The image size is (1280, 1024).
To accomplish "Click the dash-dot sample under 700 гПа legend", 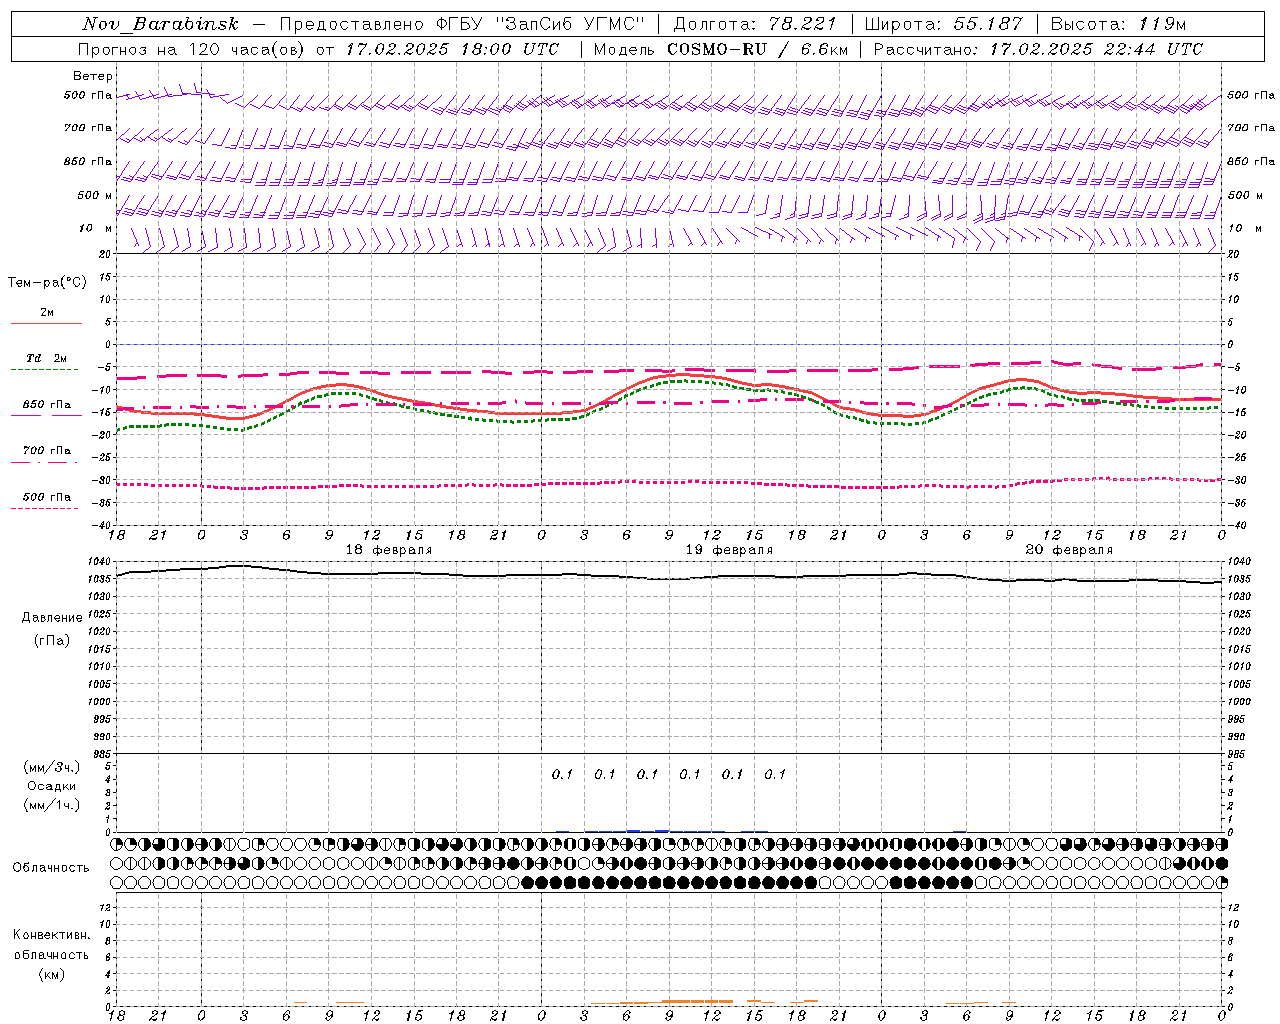I will (46, 462).
